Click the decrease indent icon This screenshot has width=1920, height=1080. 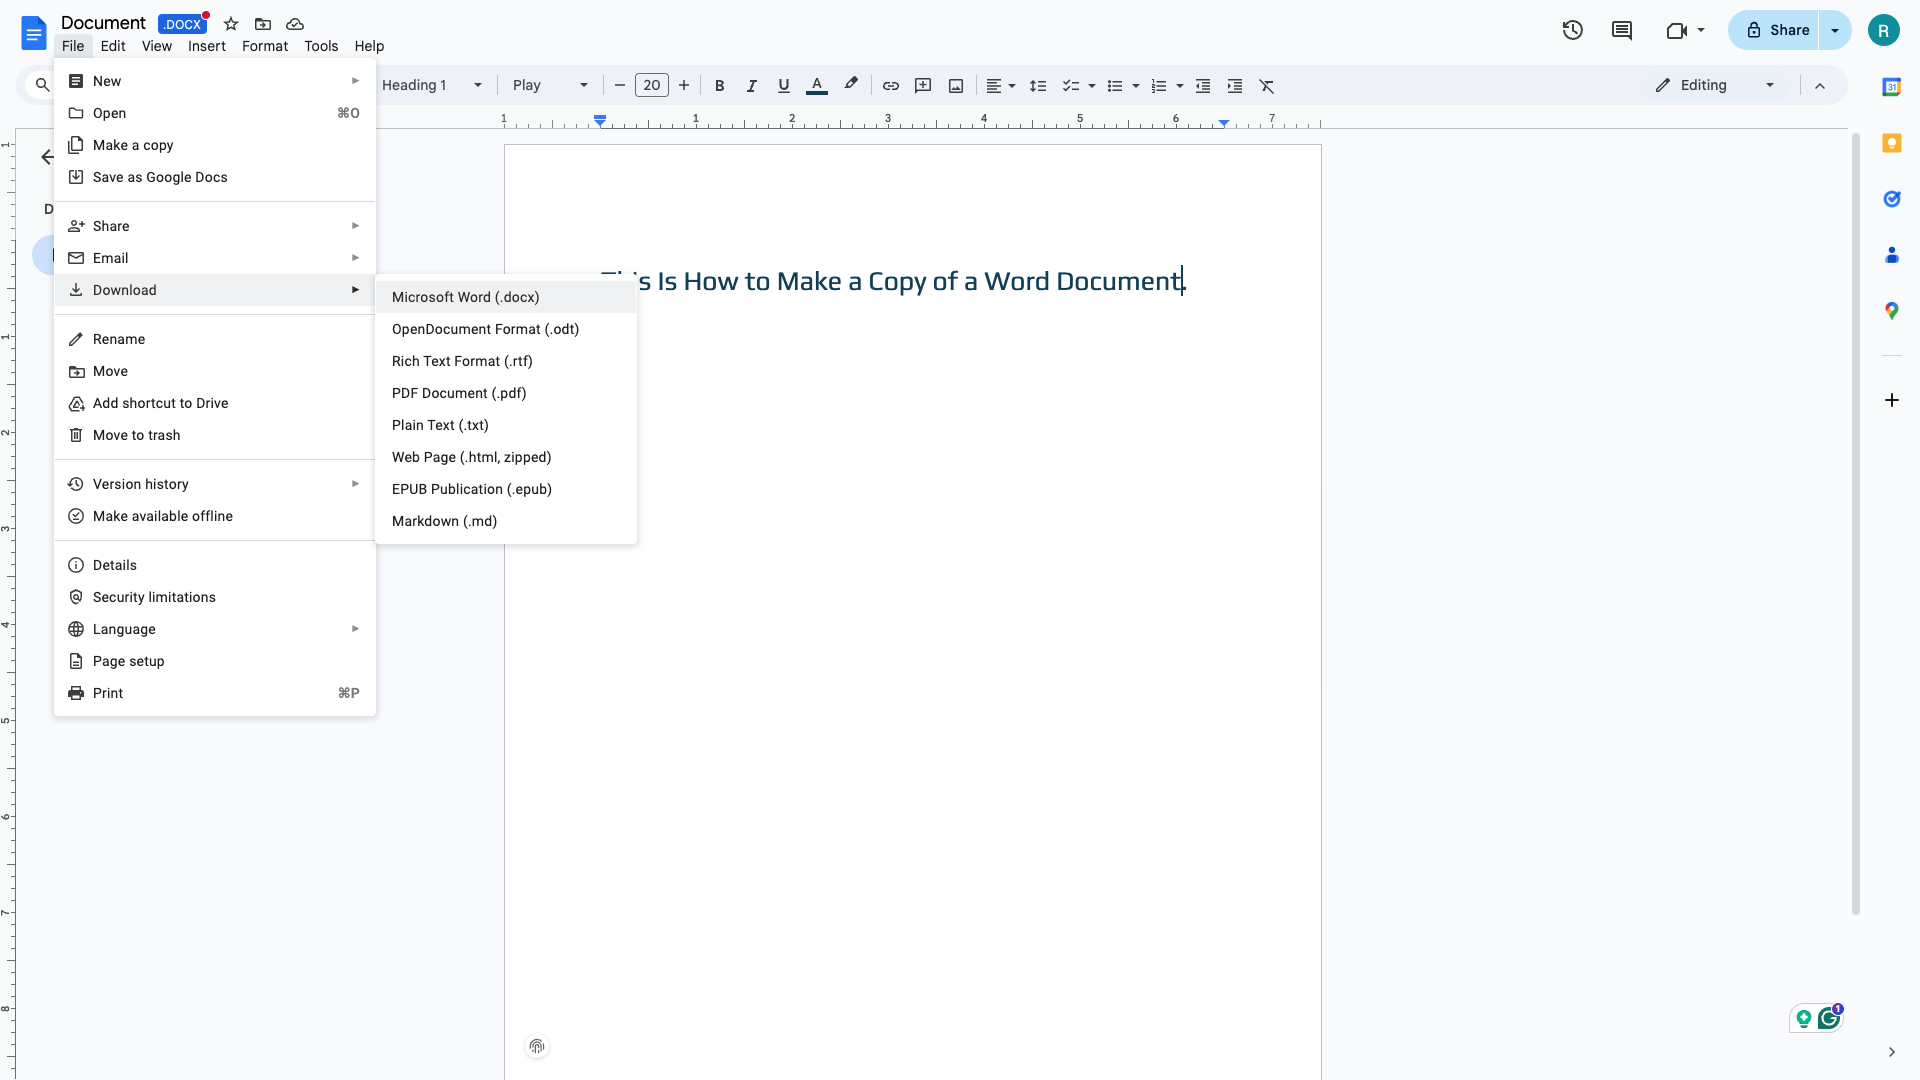[x=1203, y=86]
